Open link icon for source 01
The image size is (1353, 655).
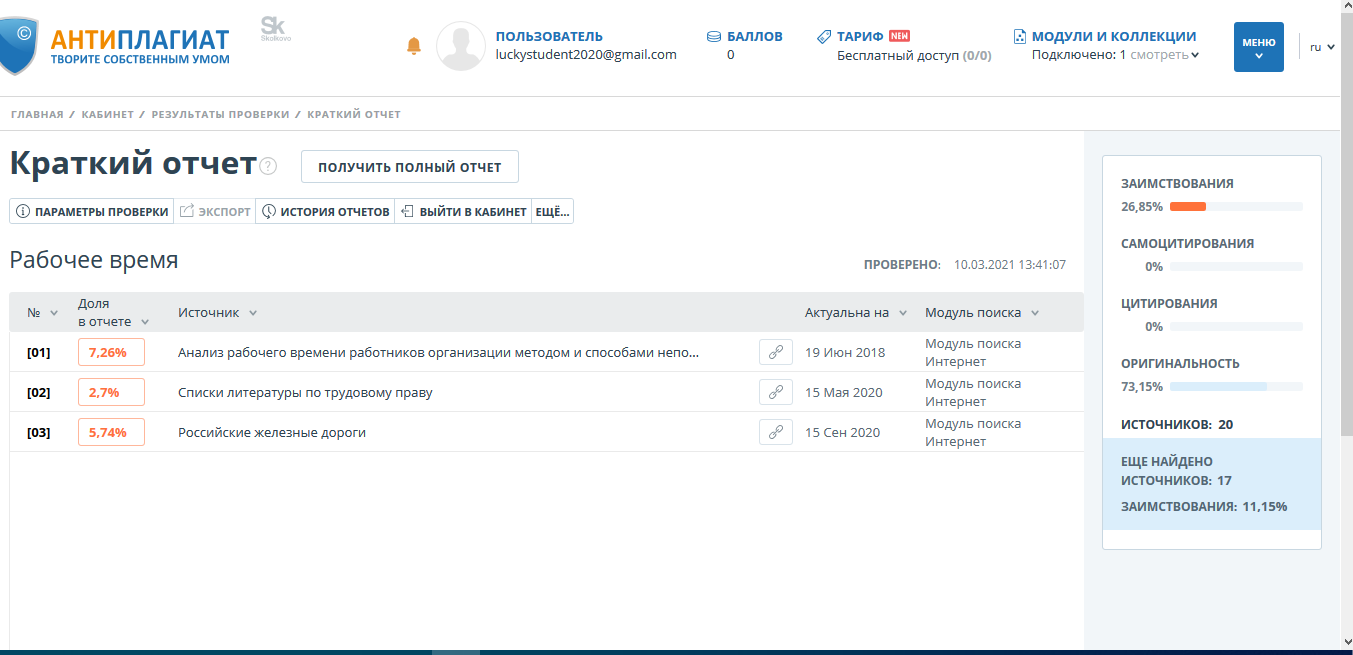tap(775, 352)
